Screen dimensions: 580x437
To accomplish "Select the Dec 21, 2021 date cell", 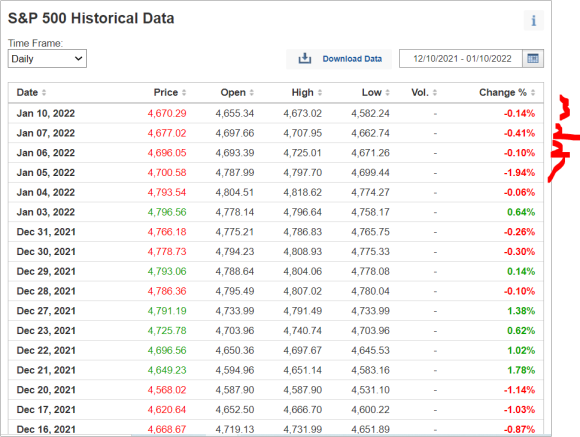I will click(46, 370).
